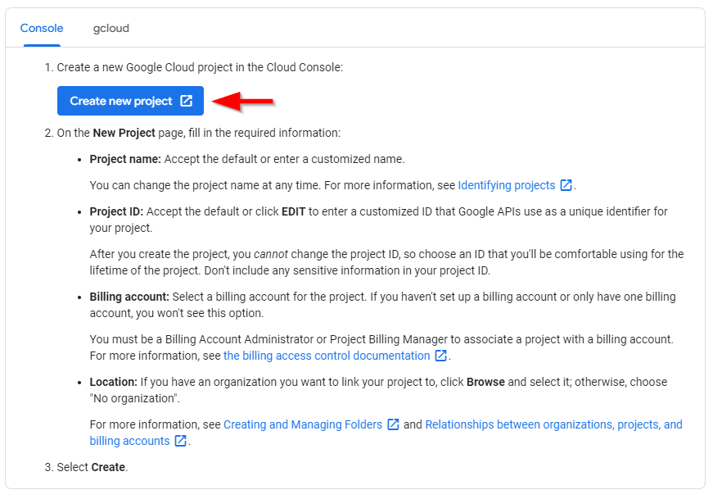713x499 pixels.
Task: Click the bold Project ID label
Action: tap(116, 212)
